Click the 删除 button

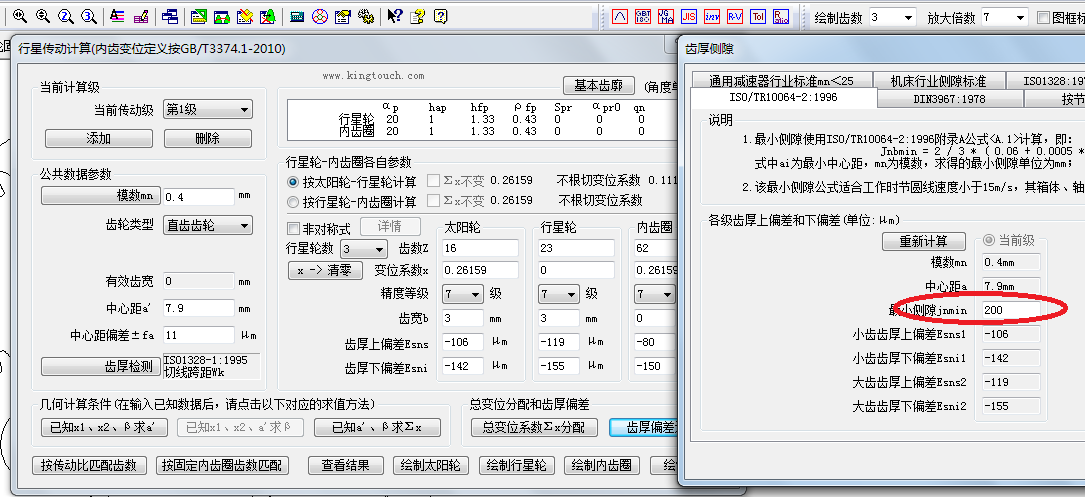[x=208, y=138]
